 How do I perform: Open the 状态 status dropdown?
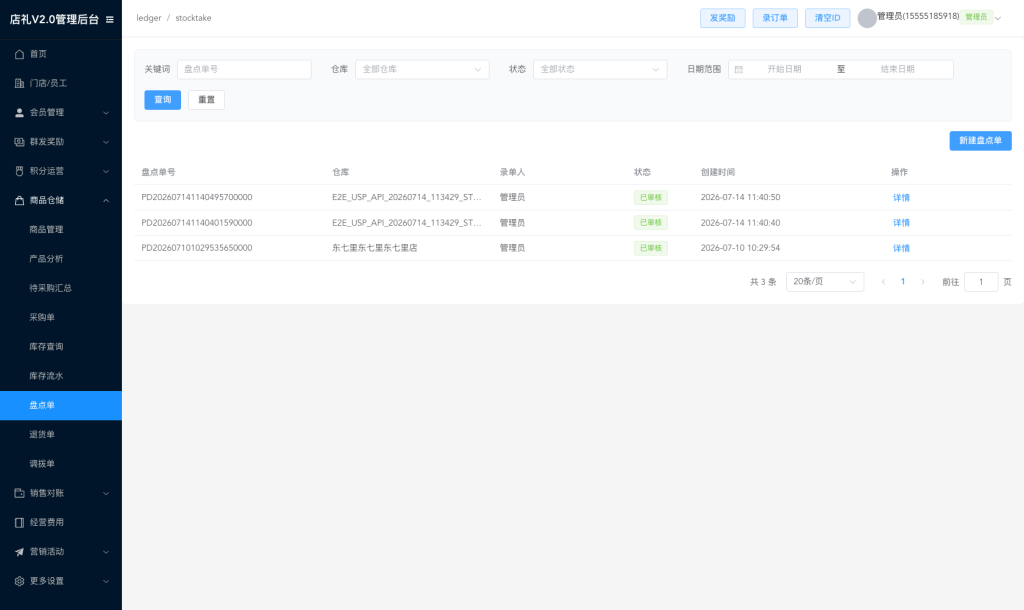tap(600, 69)
